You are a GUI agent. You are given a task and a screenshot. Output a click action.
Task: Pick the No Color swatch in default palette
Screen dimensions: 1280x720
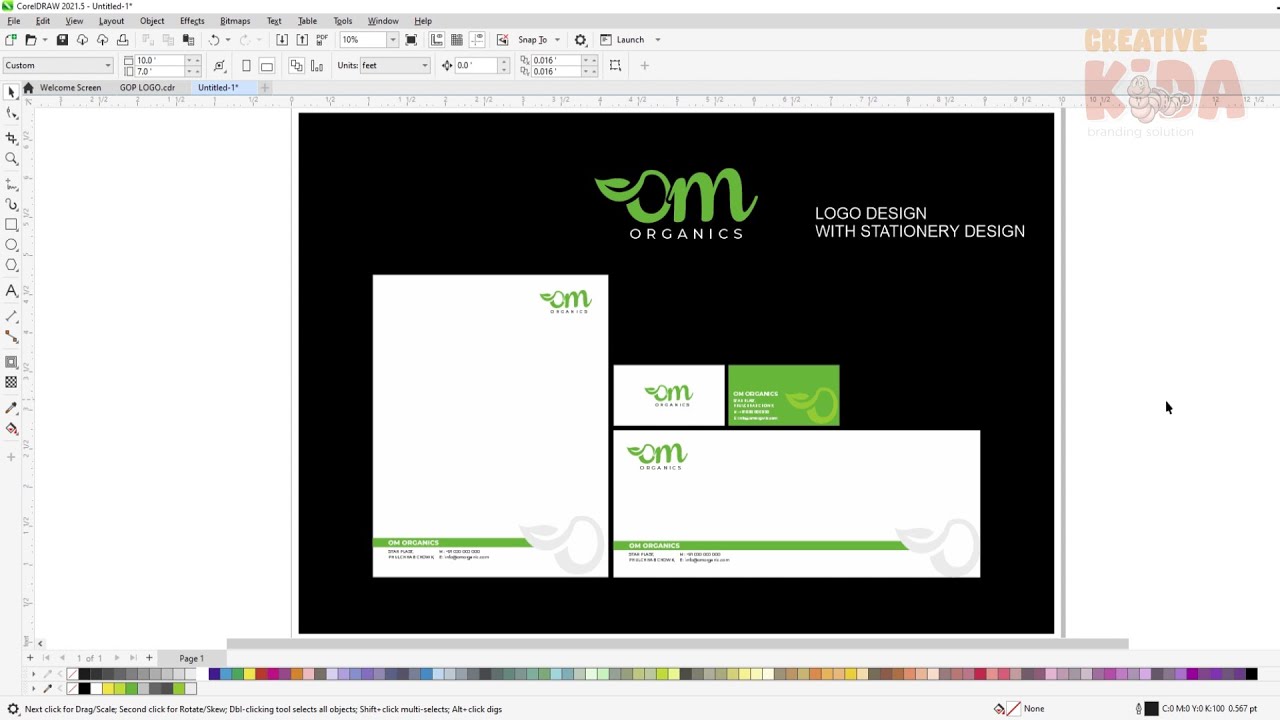72,674
